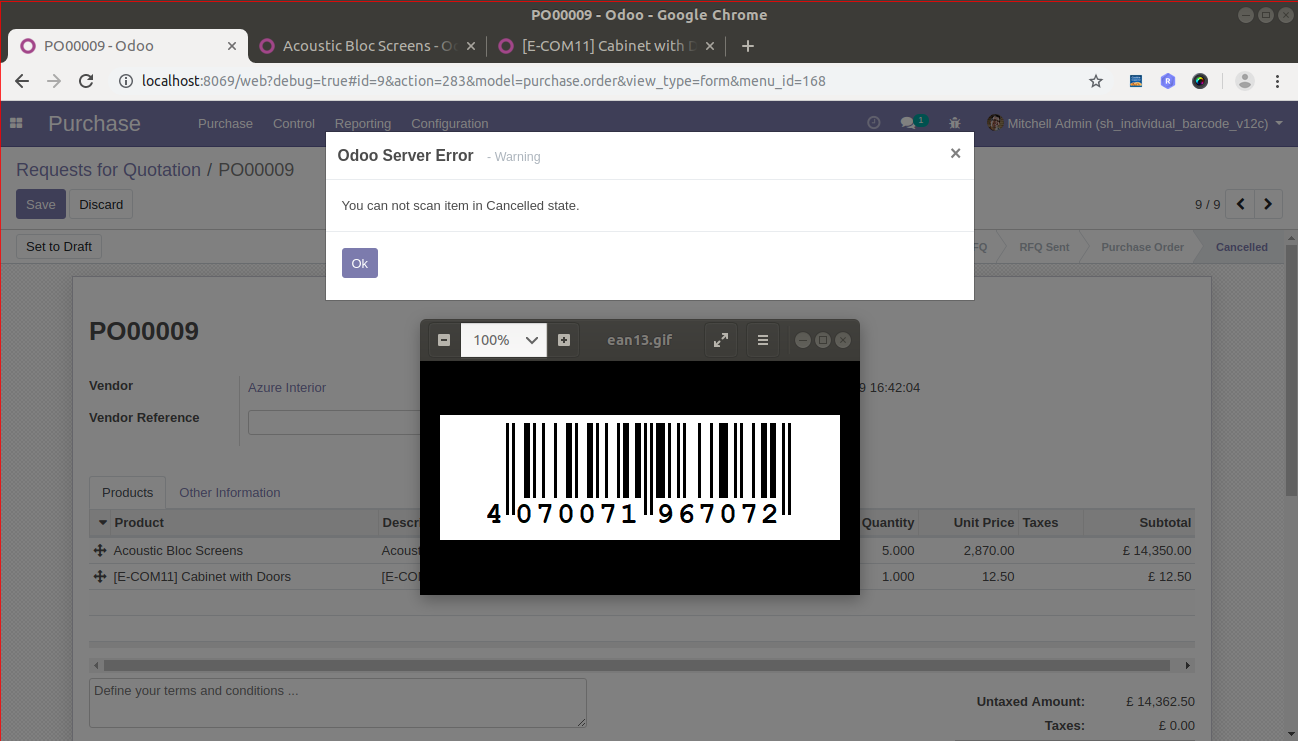The height and width of the screenshot is (741, 1298).
Task: Select the Products tab
Action: [x=128, y=492]
